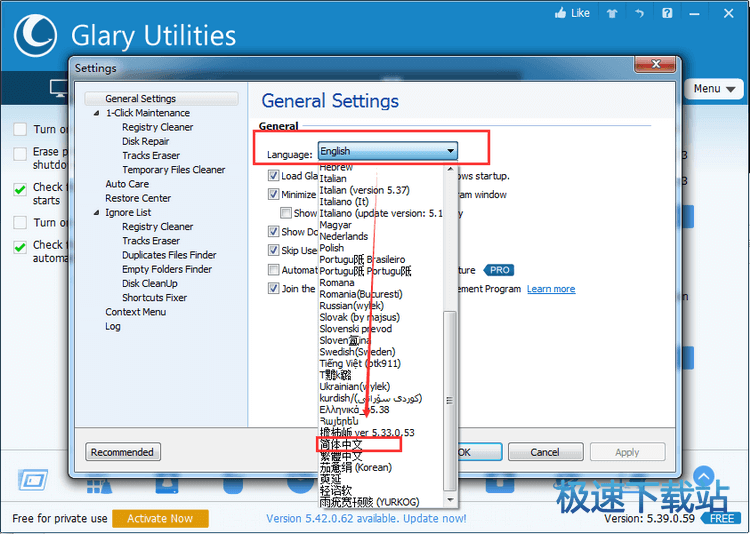Select Auto Care in settings tree
The height and width of the screenshot is (534, 750).
127,184
